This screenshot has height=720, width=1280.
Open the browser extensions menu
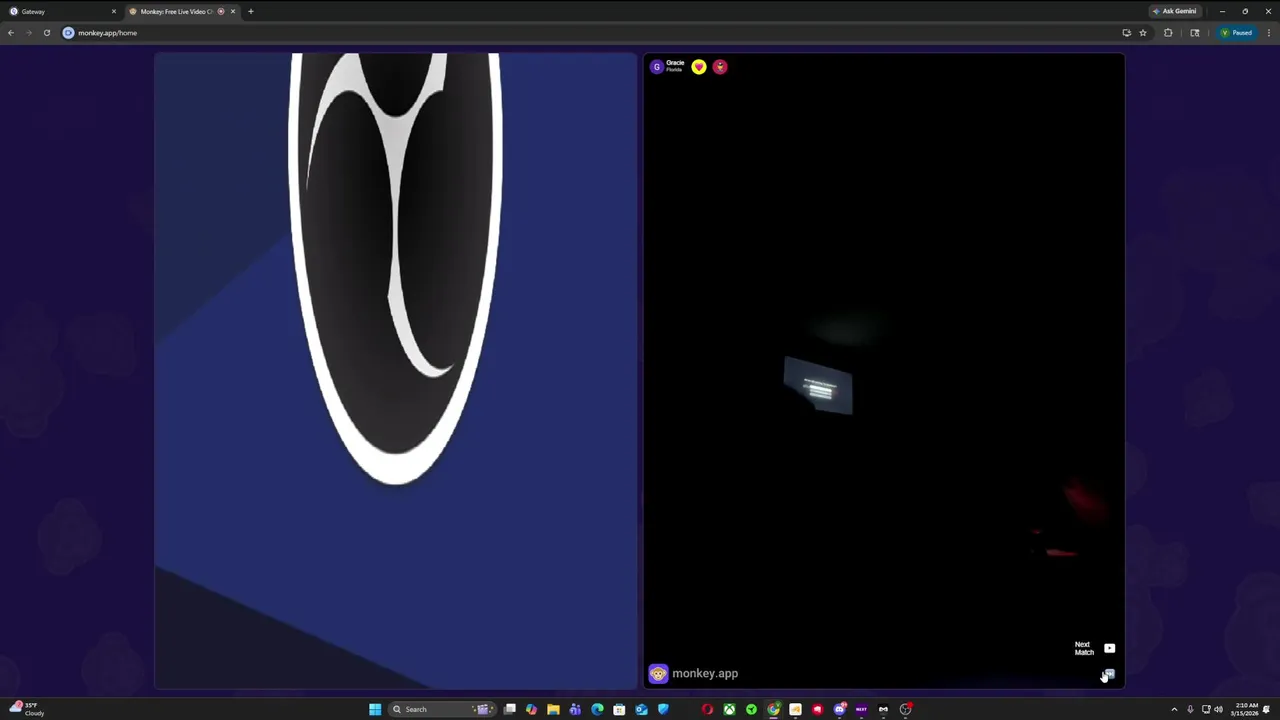point(1168,33)
